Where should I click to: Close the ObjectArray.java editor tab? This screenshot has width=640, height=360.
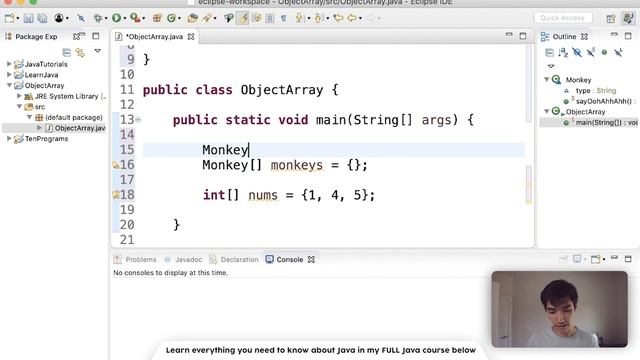pyautogui.click(x=191, y=37)
